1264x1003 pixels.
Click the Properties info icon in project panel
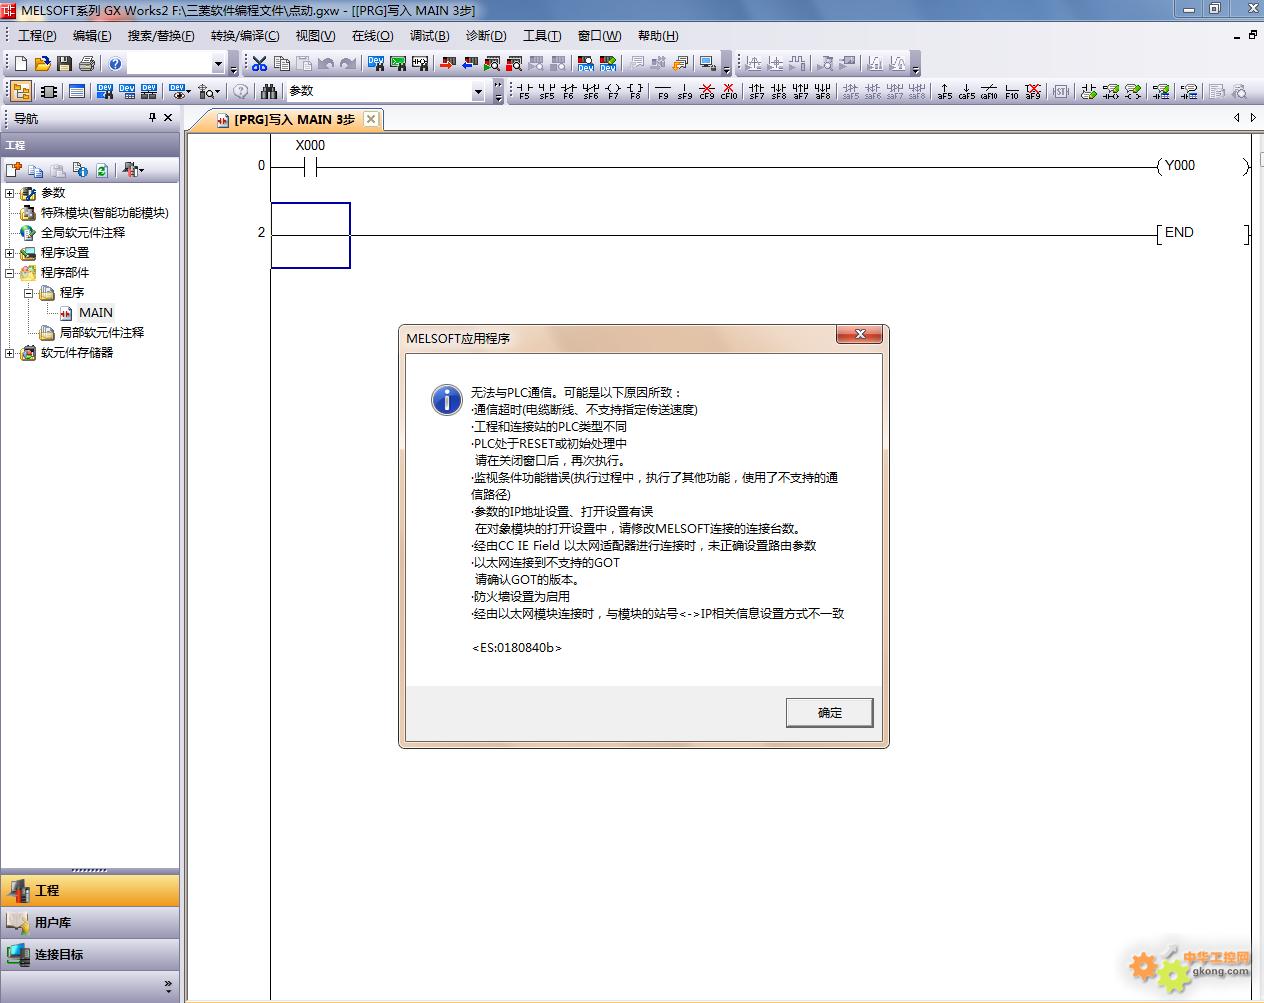click(x=80, y=170)
